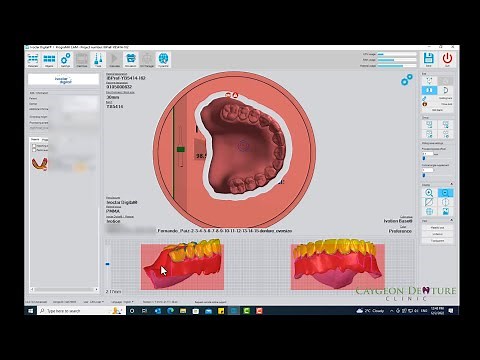The height and width of the screenshot is (360, 480).
Task: Click the second View section button
Action: click(x=437, y=234)
